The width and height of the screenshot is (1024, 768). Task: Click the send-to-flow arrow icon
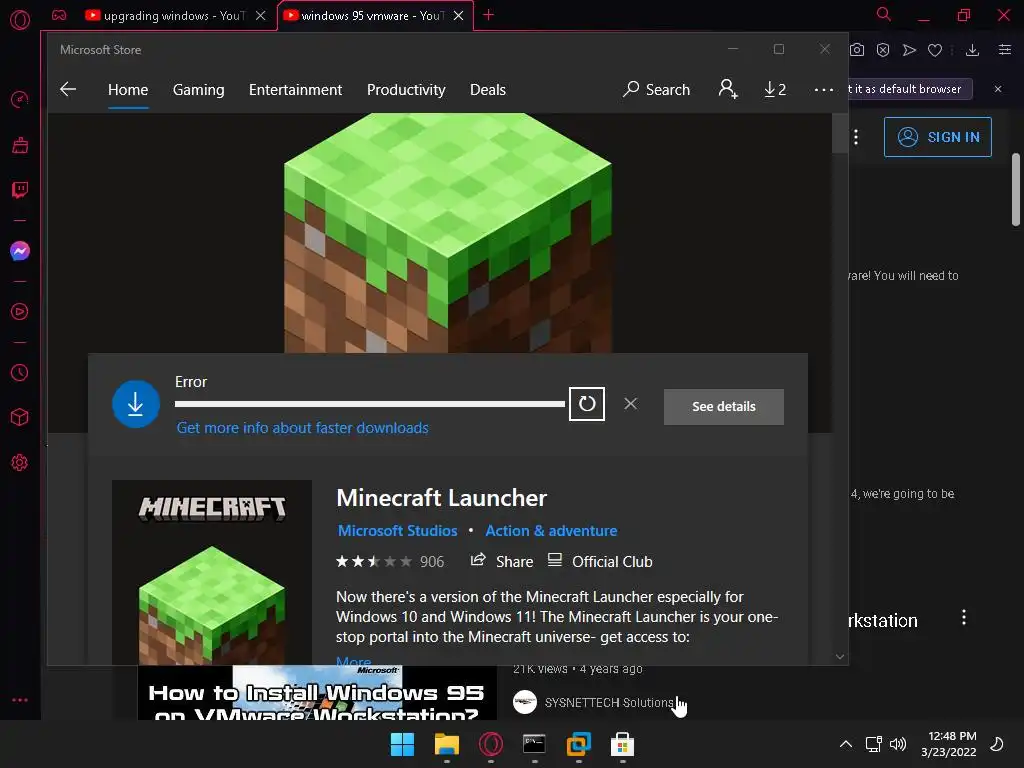[x=909, y=50]
